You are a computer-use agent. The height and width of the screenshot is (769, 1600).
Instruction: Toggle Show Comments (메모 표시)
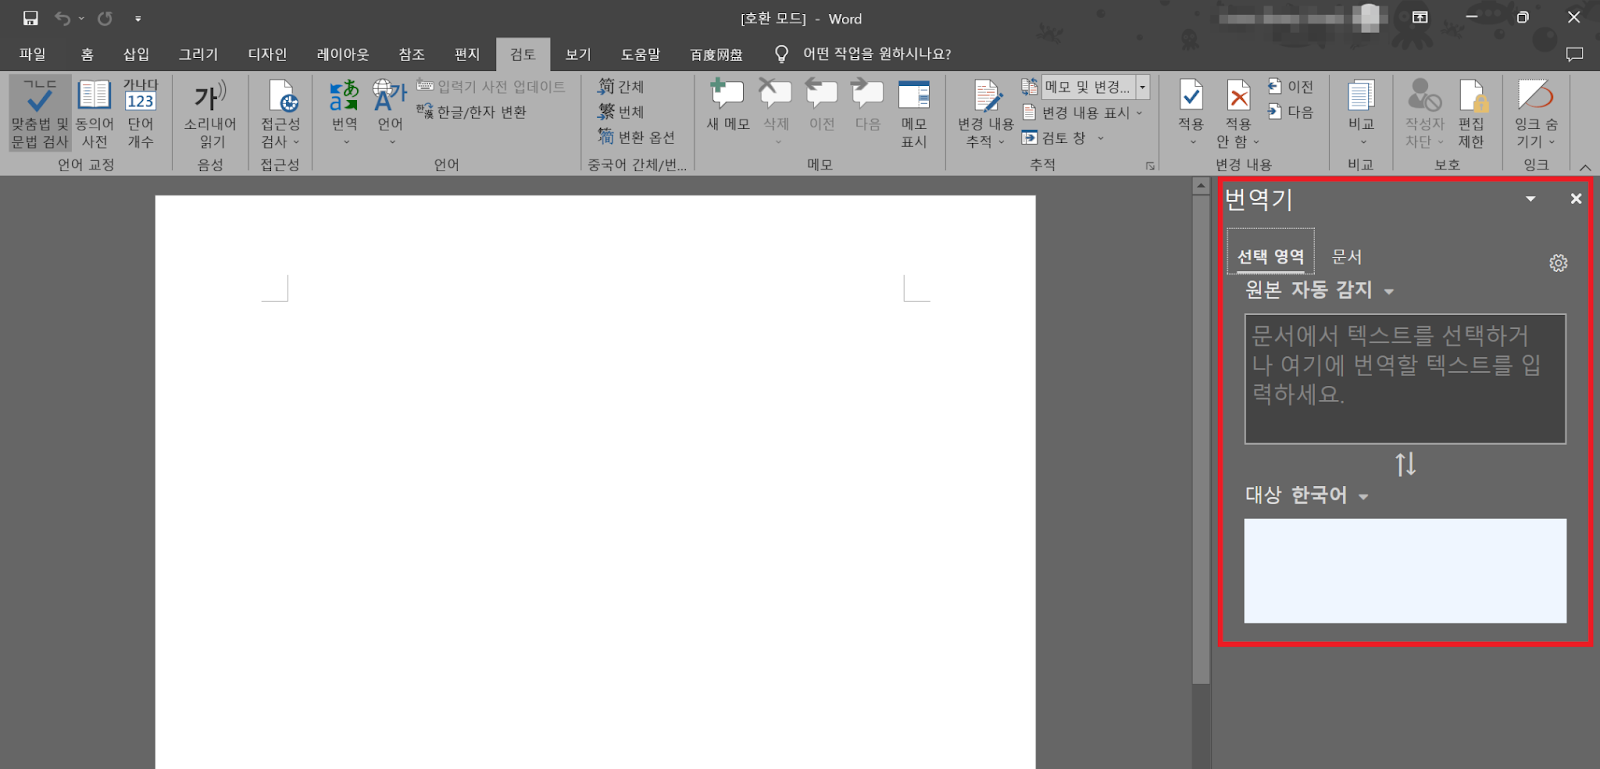coord(914,113)
